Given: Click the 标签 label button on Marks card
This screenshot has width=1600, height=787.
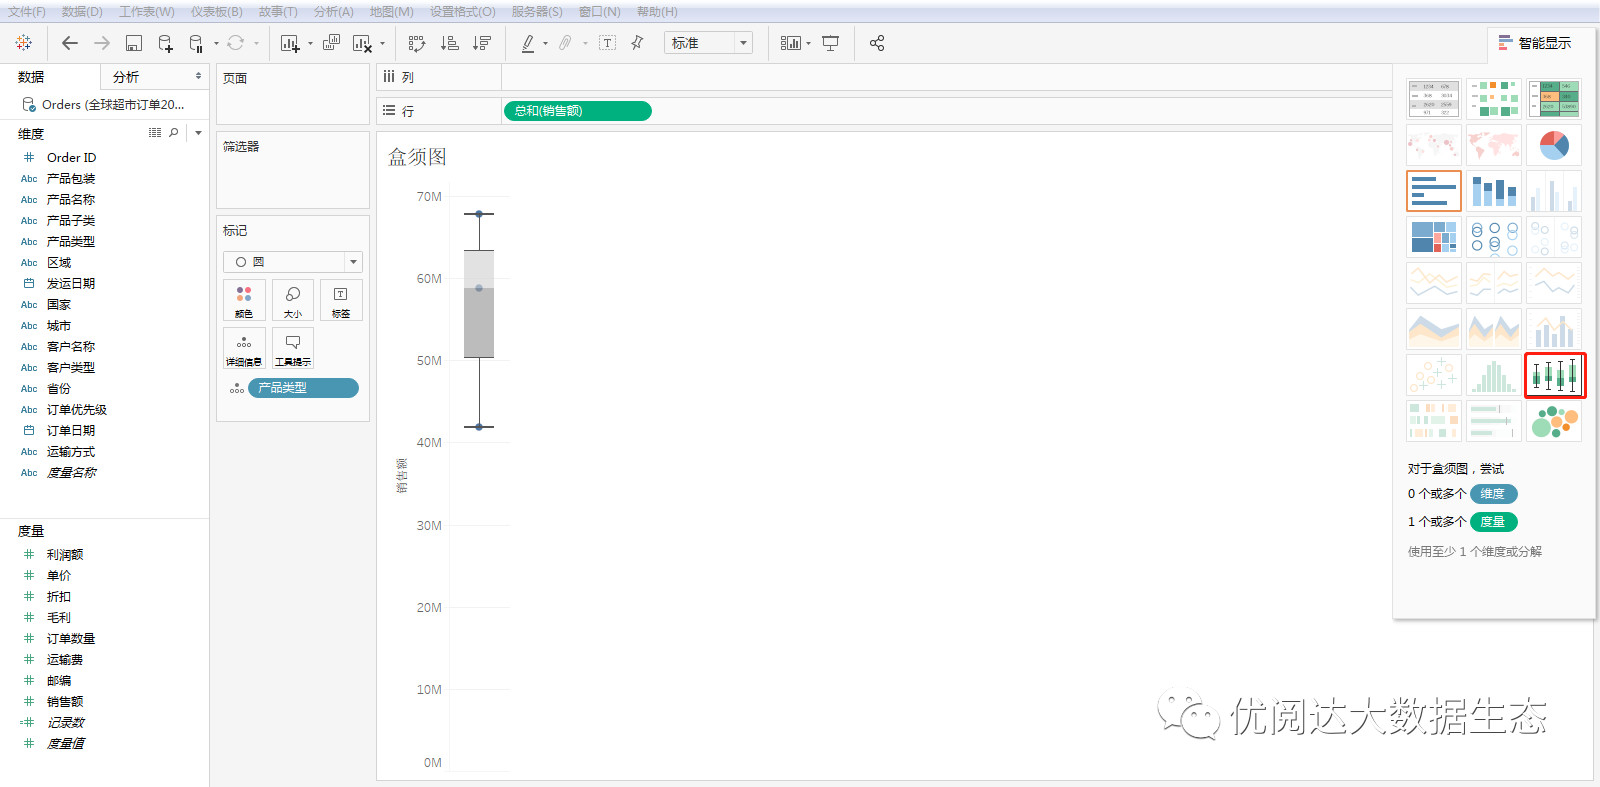Looking at the screenshot, I should [341, 300].
